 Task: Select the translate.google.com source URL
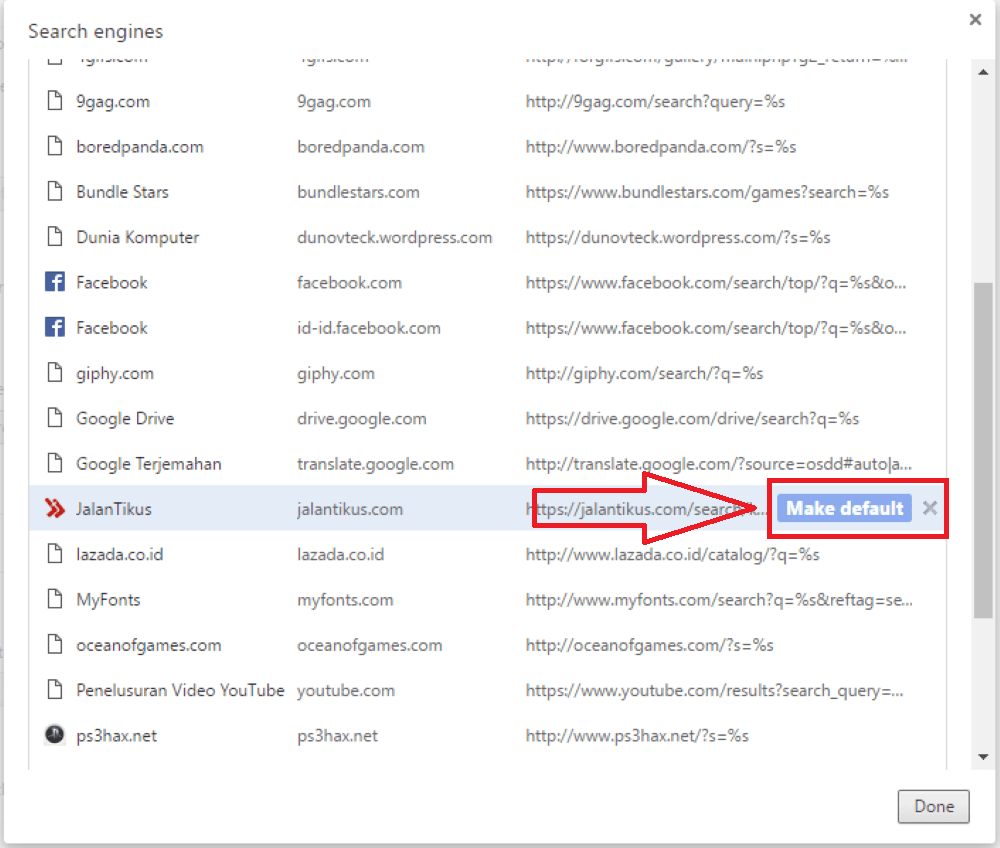[719, 464]
